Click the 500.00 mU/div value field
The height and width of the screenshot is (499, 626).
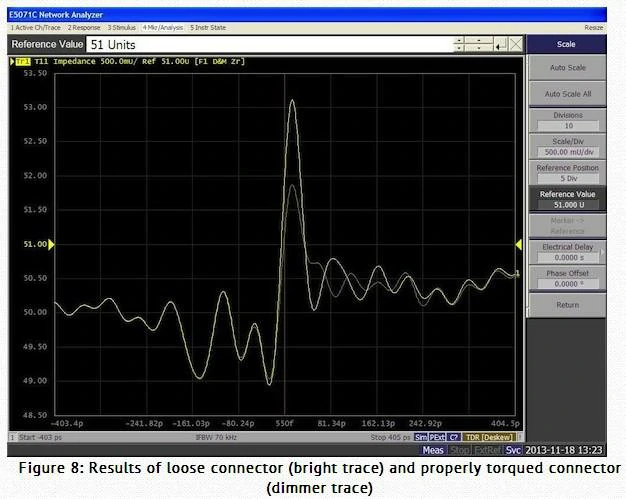pos(569,152)
